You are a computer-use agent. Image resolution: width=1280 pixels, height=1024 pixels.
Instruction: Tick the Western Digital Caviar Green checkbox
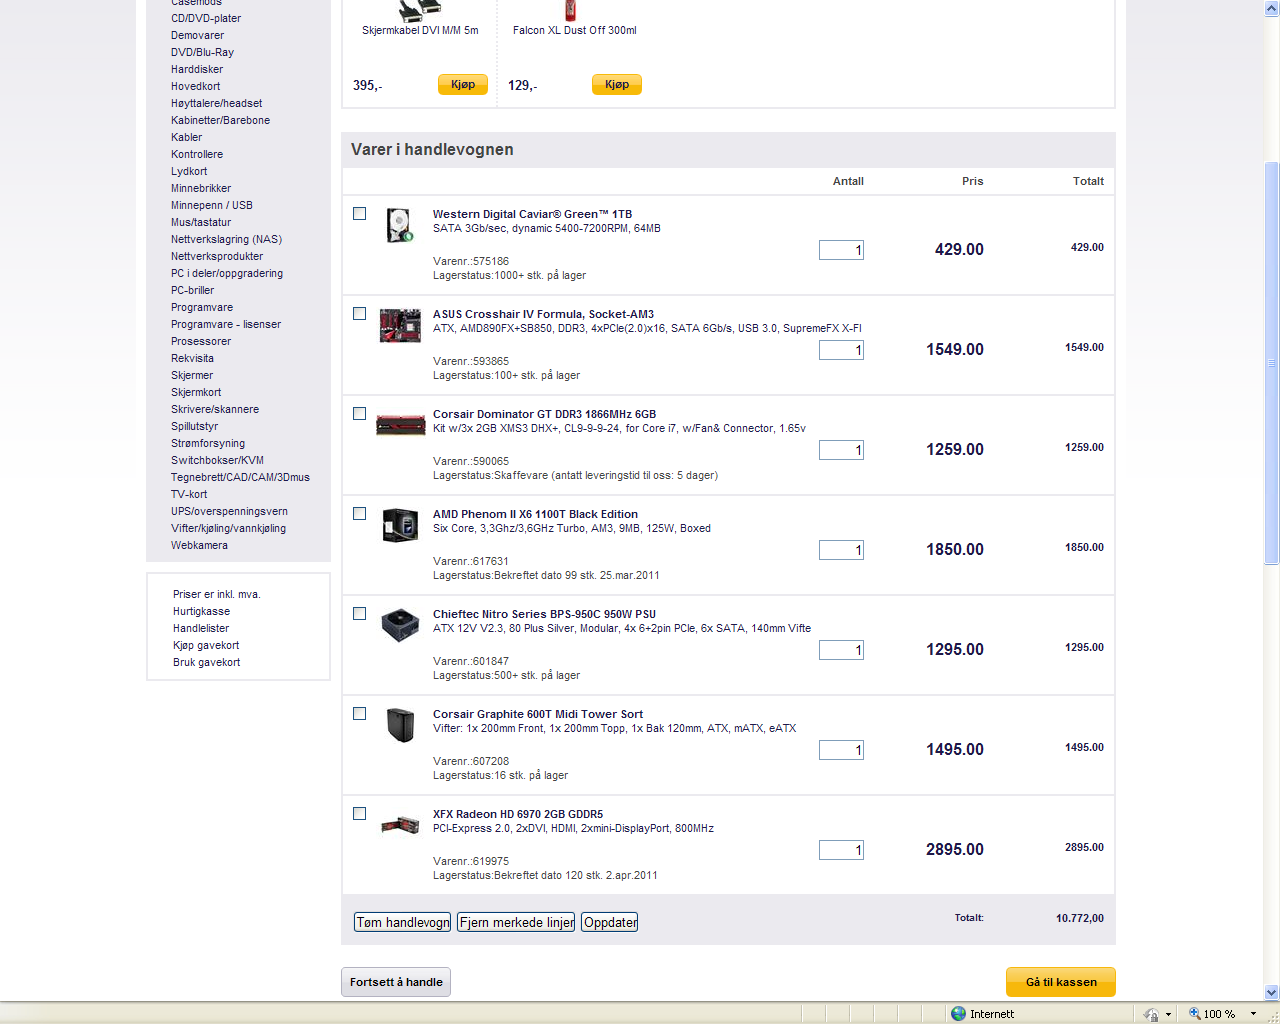coord(360,214)
